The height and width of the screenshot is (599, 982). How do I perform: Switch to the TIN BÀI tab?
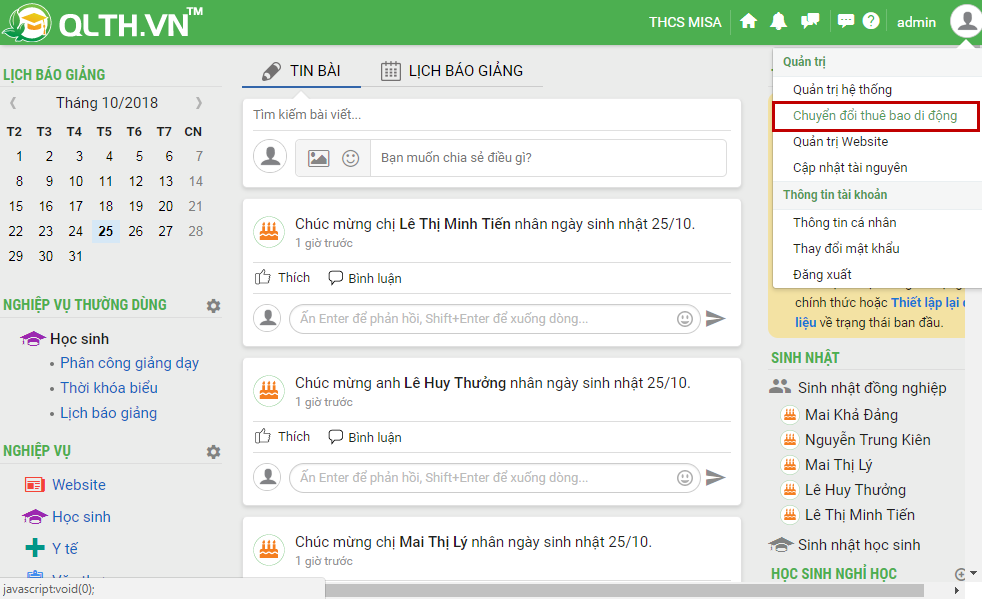(301, 71)
